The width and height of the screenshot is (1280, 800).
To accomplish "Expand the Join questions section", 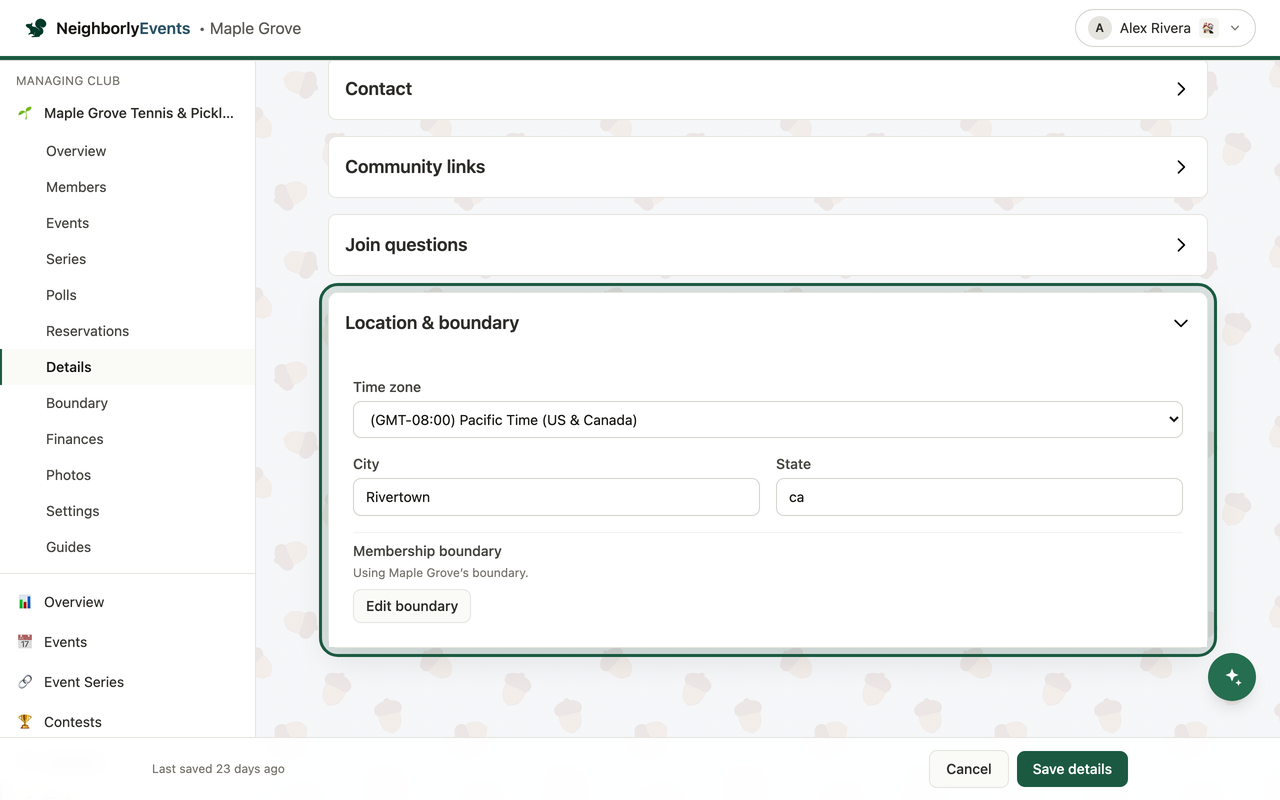I will click(x=768, y=245).
